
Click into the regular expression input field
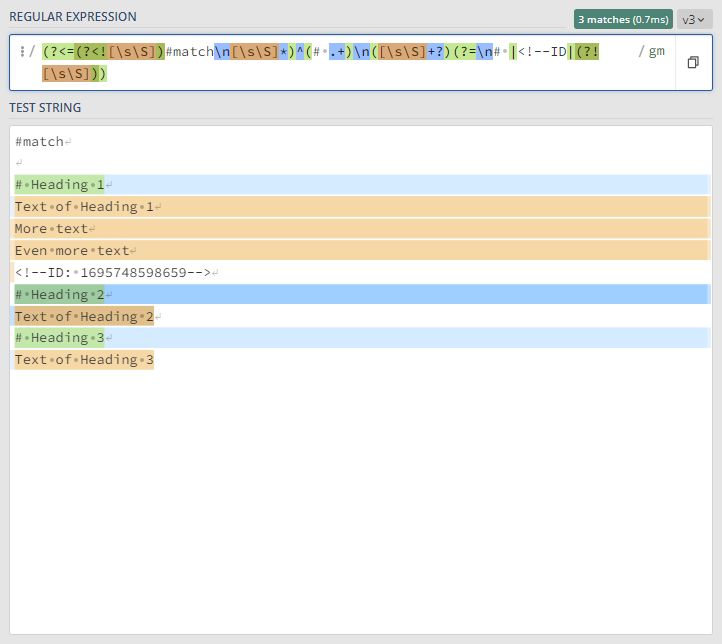(342, 63)
